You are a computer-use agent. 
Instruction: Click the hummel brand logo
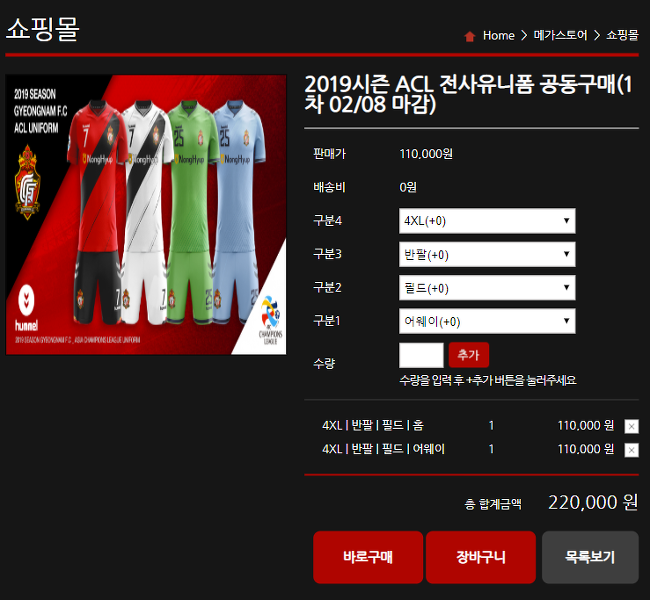[x=27, y=308]
